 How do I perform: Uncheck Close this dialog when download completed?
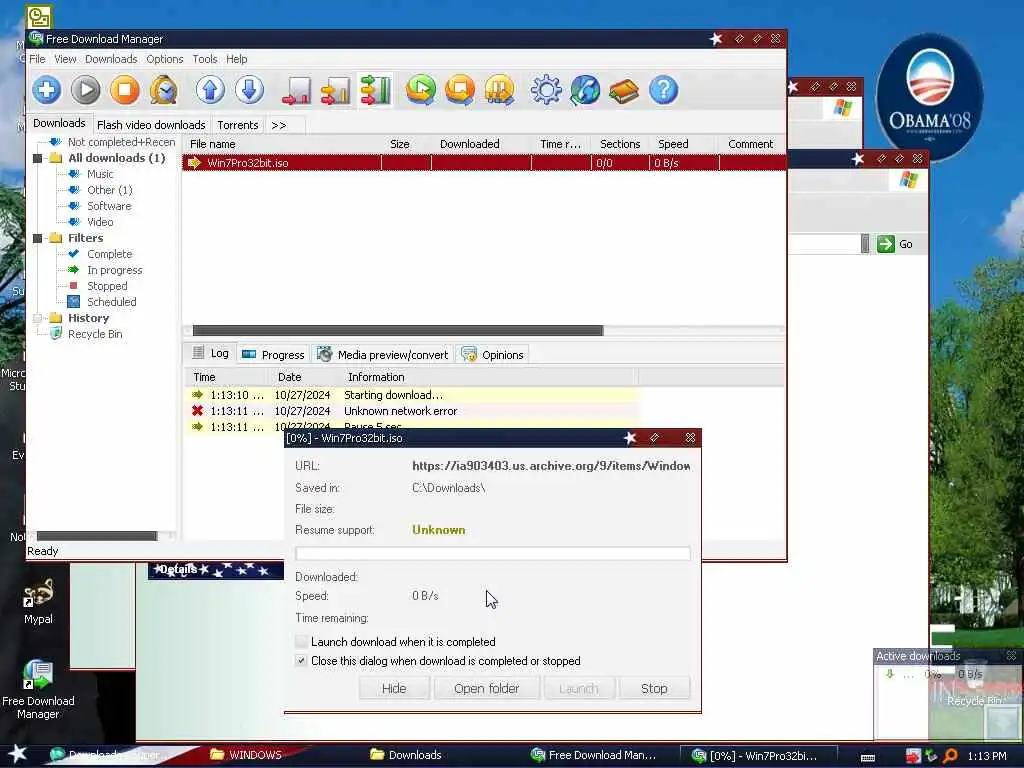tap(301, 661)
